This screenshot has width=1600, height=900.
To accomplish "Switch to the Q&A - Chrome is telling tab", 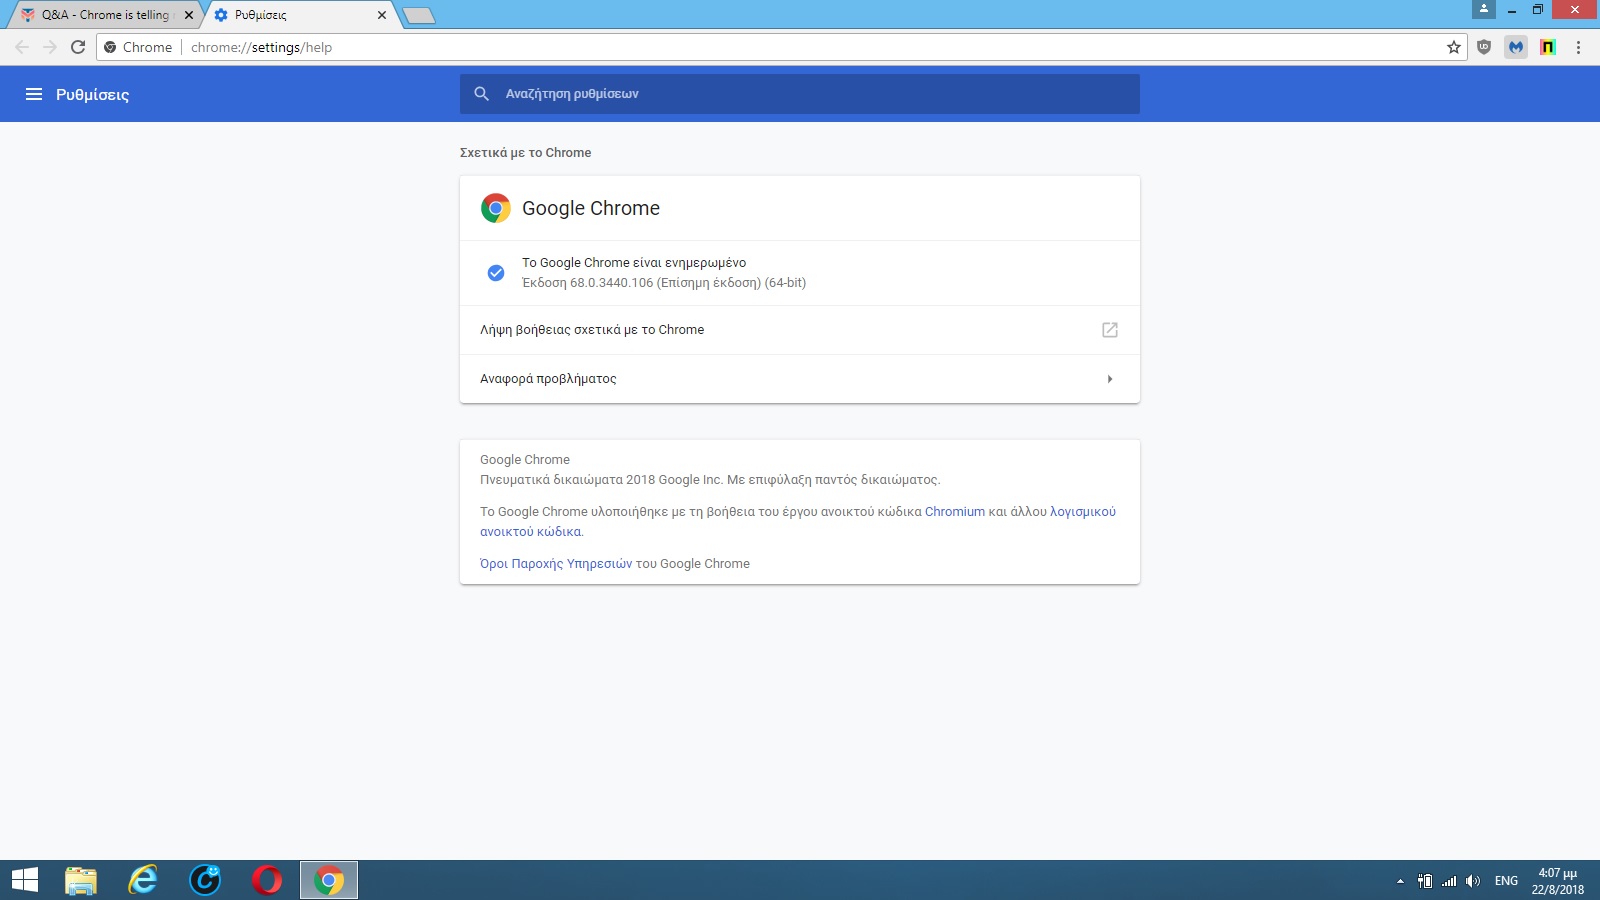I will (105, 15).
